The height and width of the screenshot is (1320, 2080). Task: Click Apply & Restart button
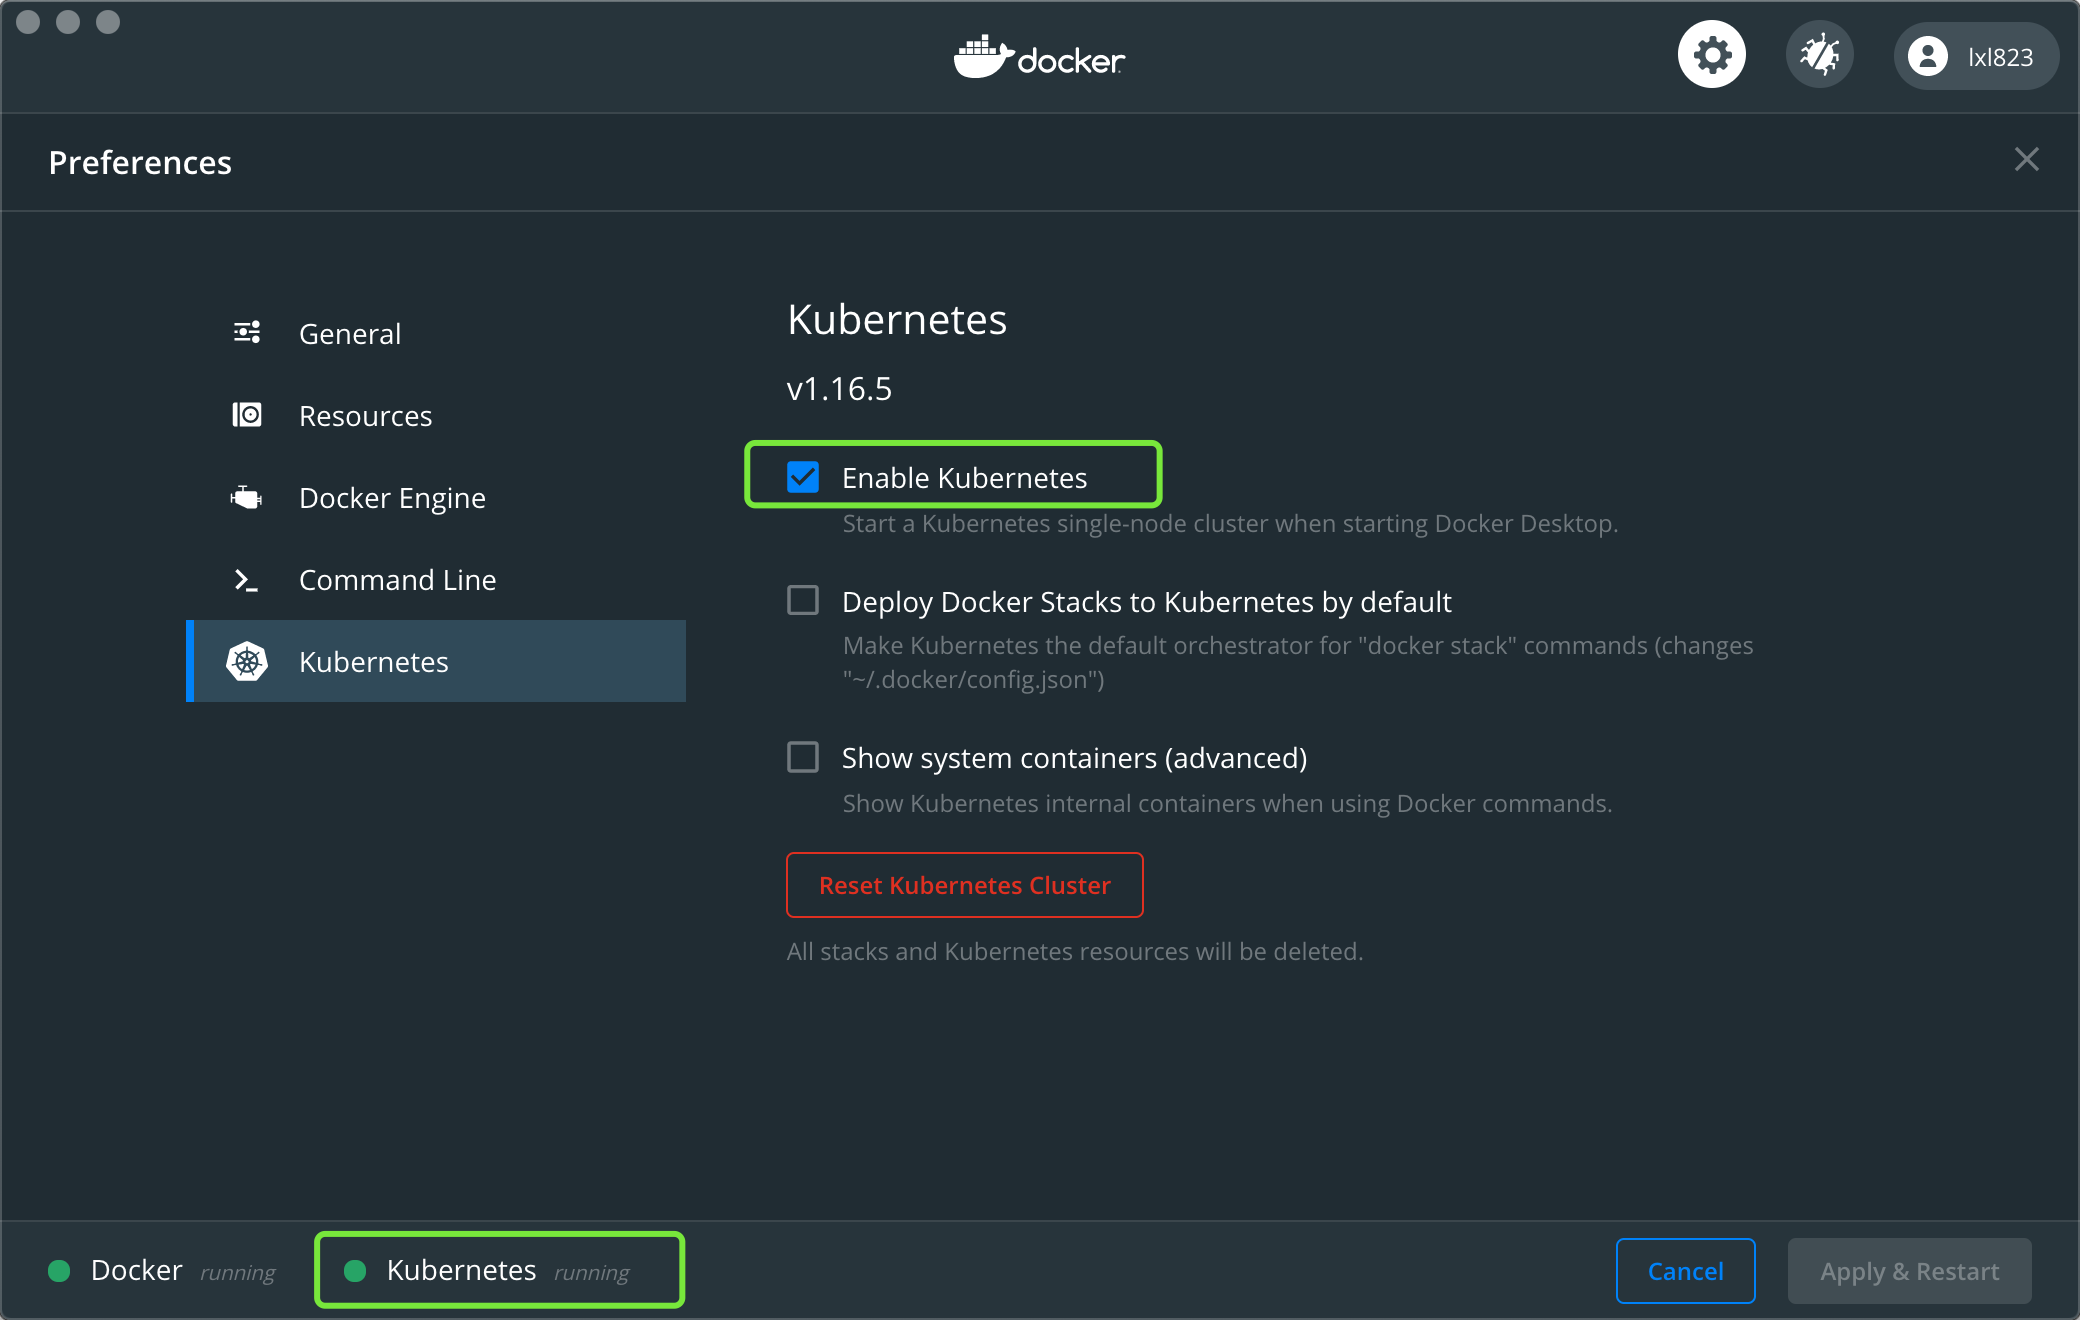(x=1909, y=1271)
